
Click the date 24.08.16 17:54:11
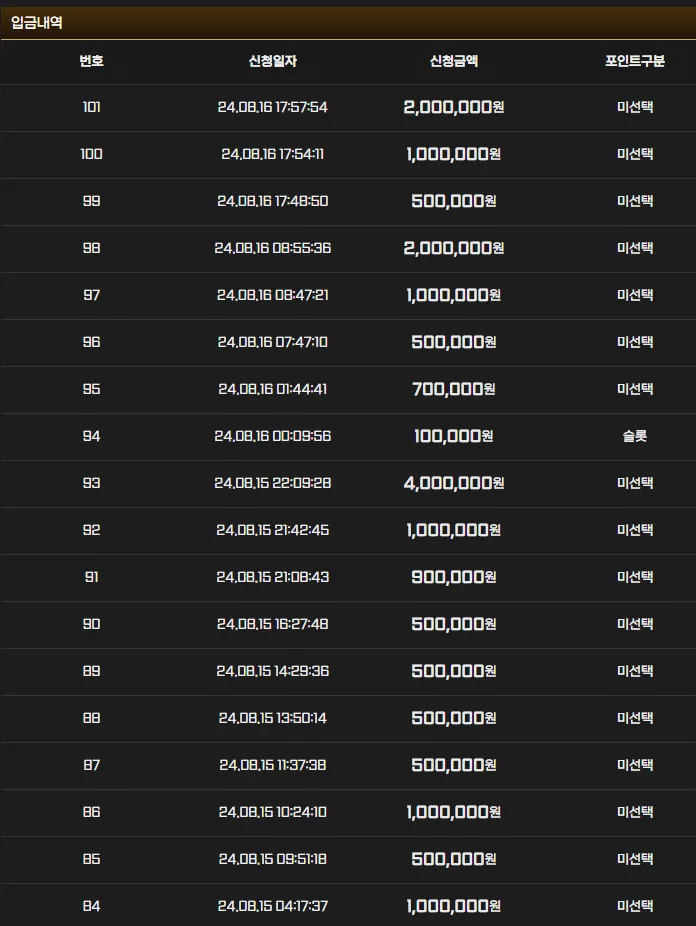tap(272, 154)
